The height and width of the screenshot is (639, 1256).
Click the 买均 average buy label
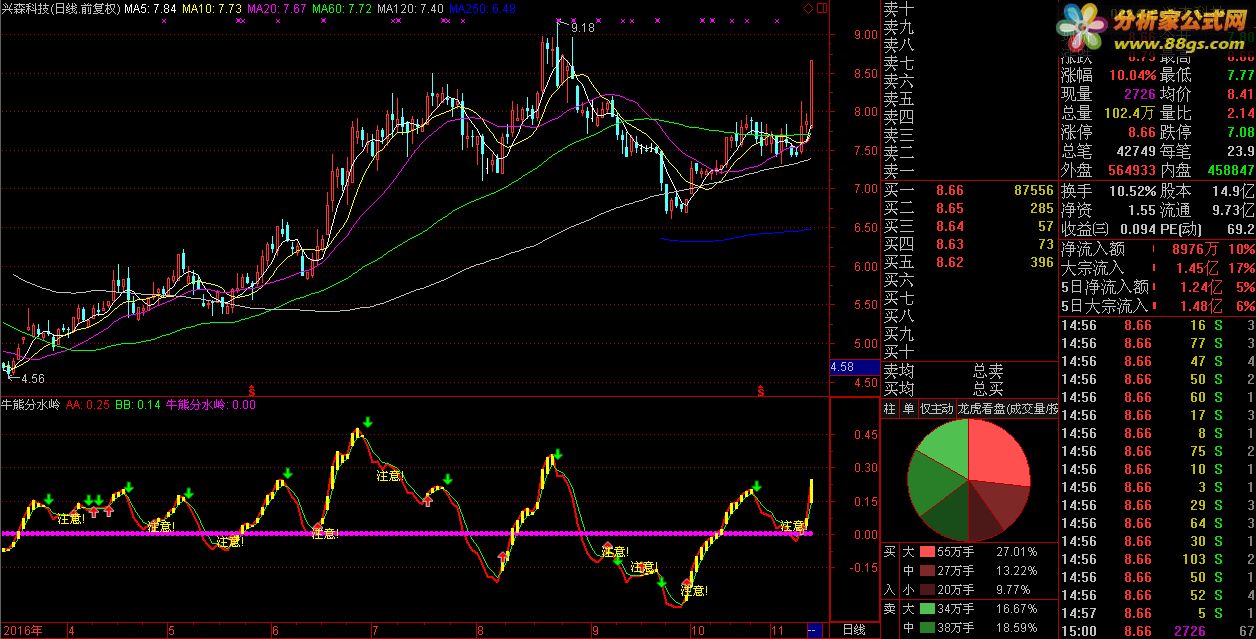(x=898, y=388)
